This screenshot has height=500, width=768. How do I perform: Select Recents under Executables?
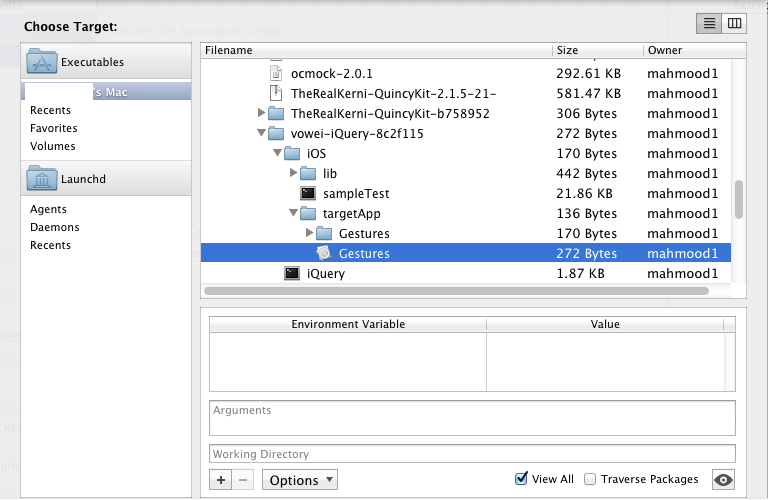click(x=50, y=110)
